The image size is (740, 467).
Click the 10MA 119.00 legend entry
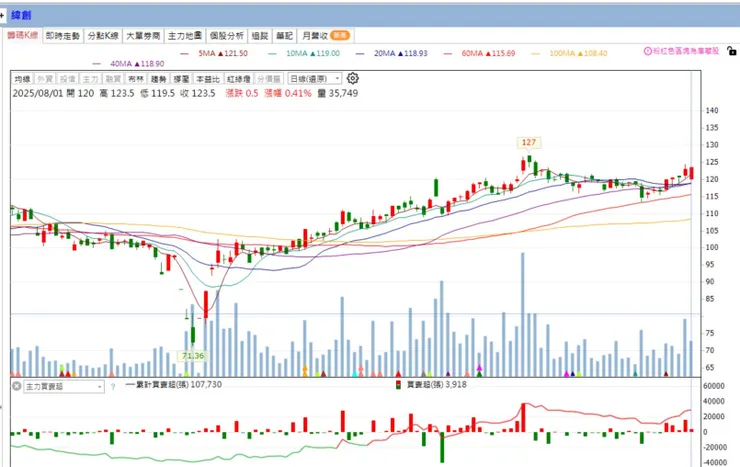coord(304,53)
